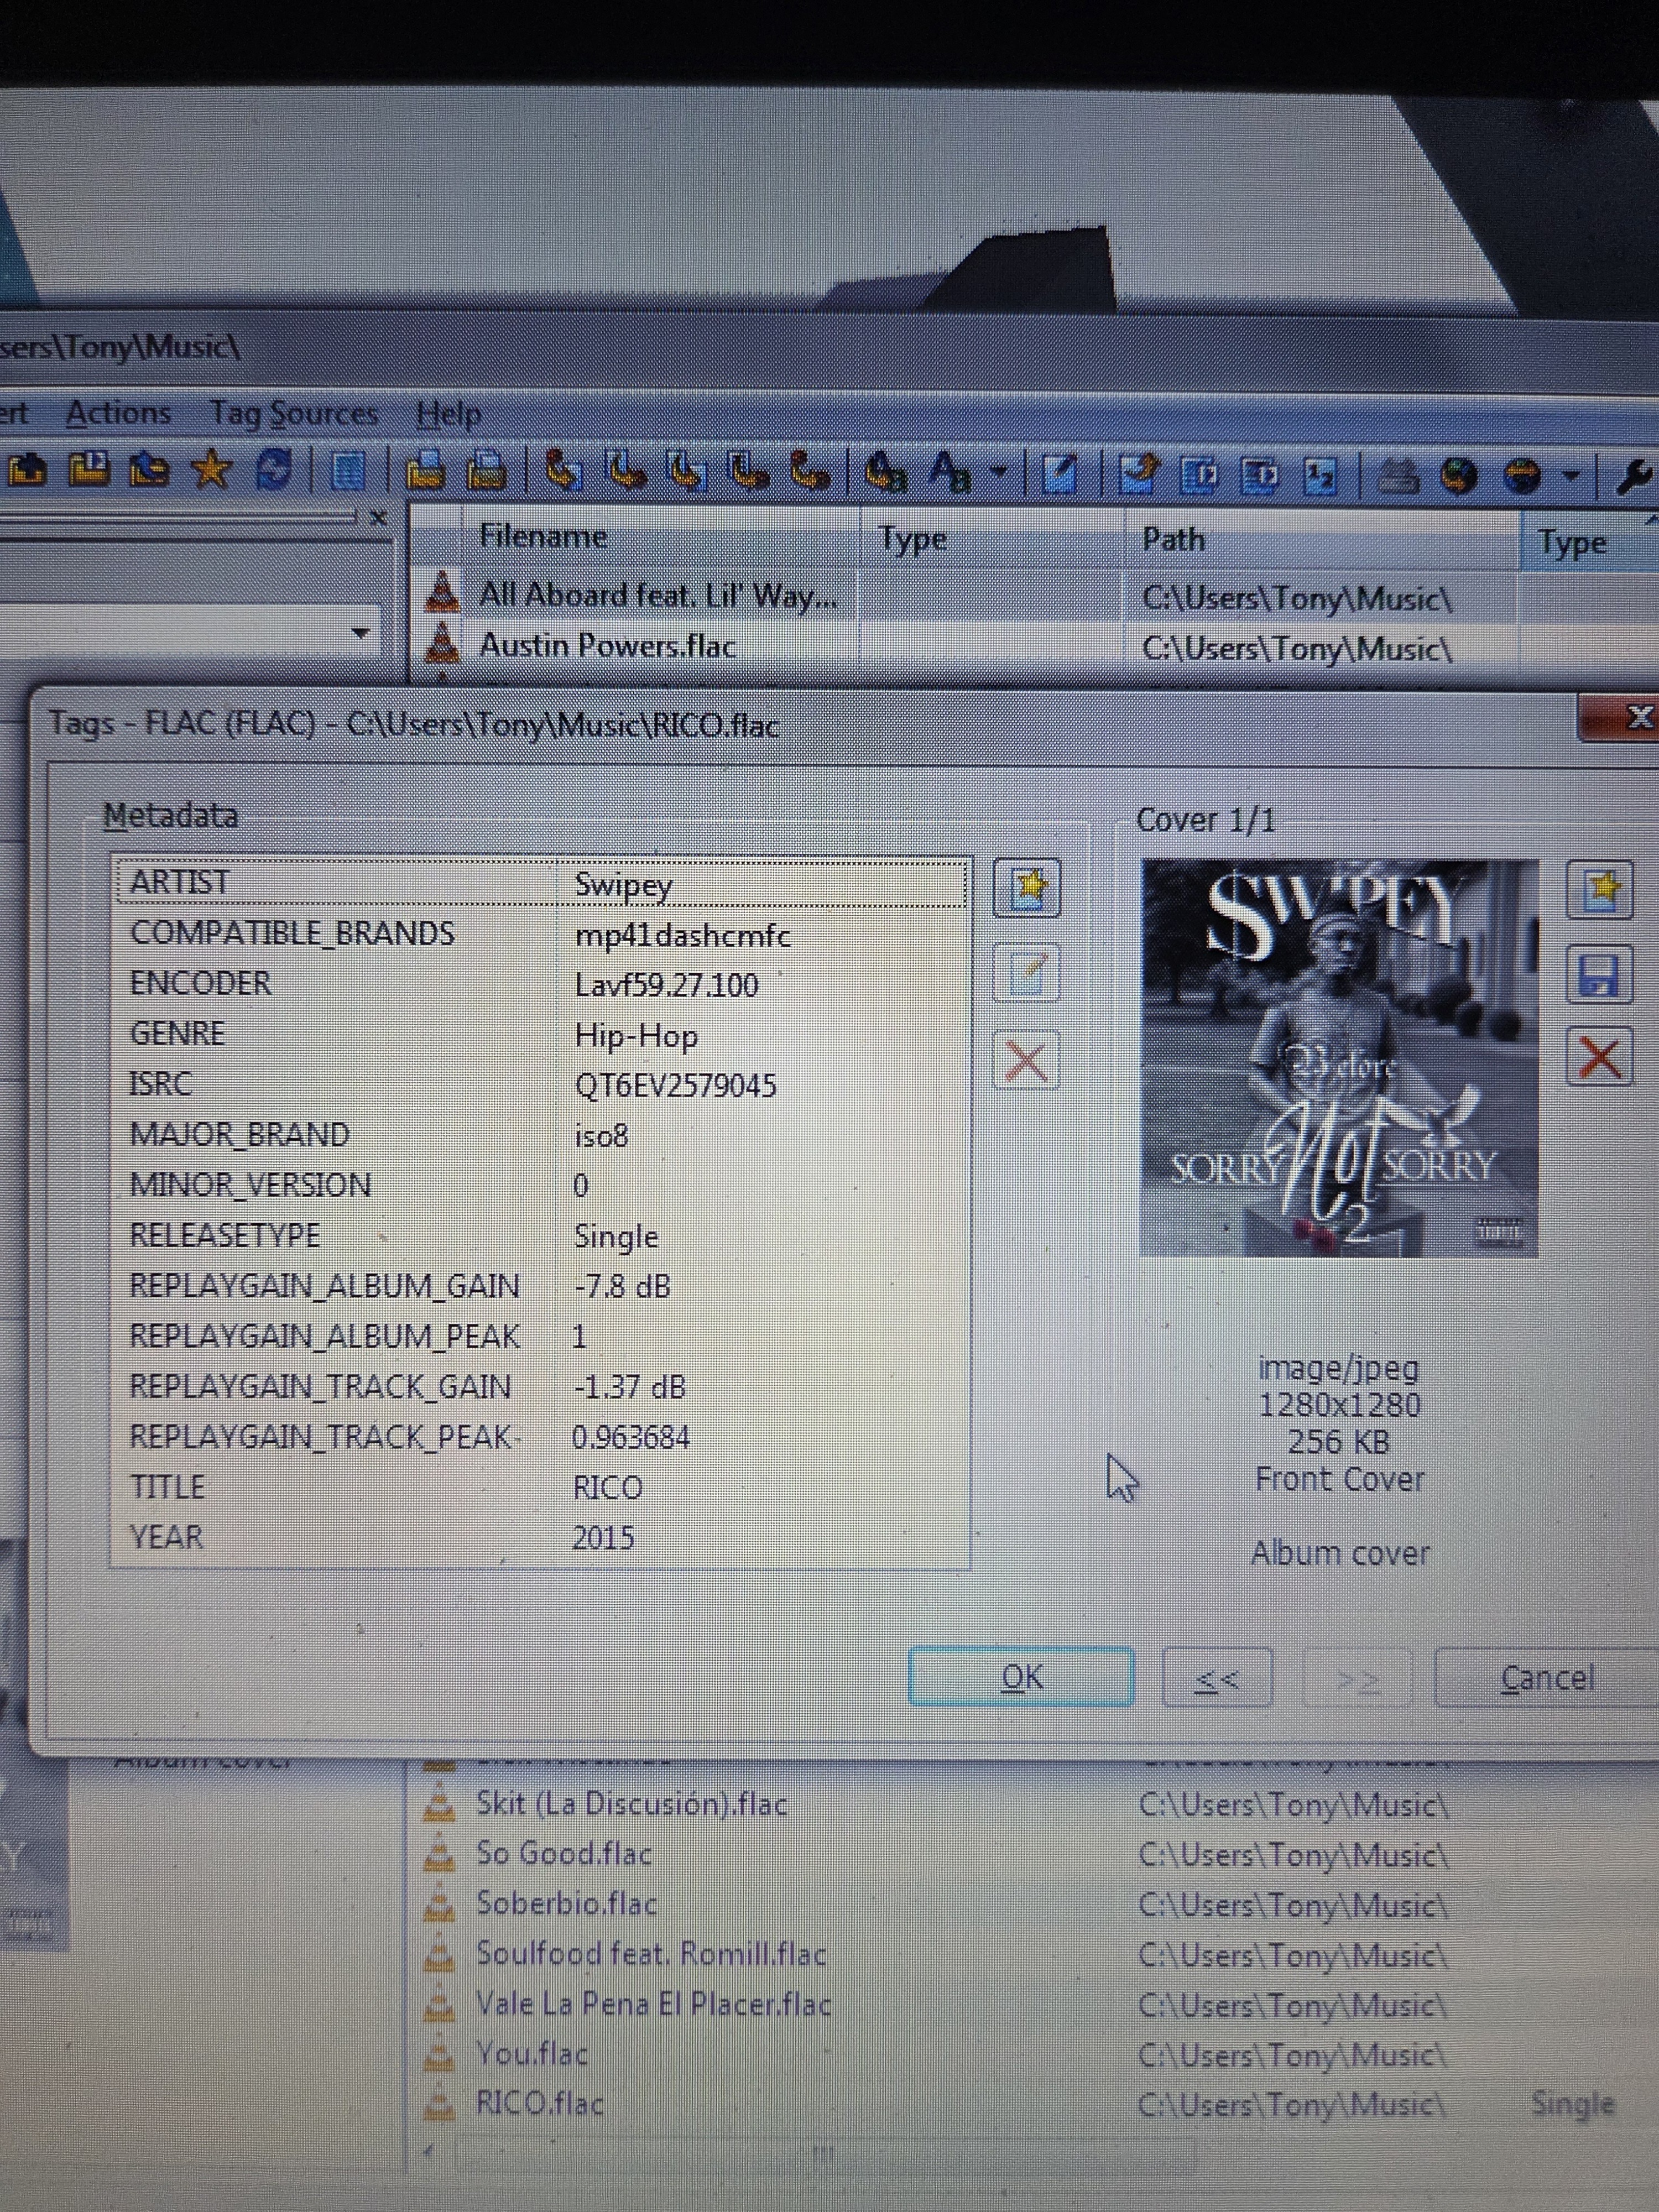Open the case conversion dropdown arrow
1659x2212 pixels.
(998, 471)
